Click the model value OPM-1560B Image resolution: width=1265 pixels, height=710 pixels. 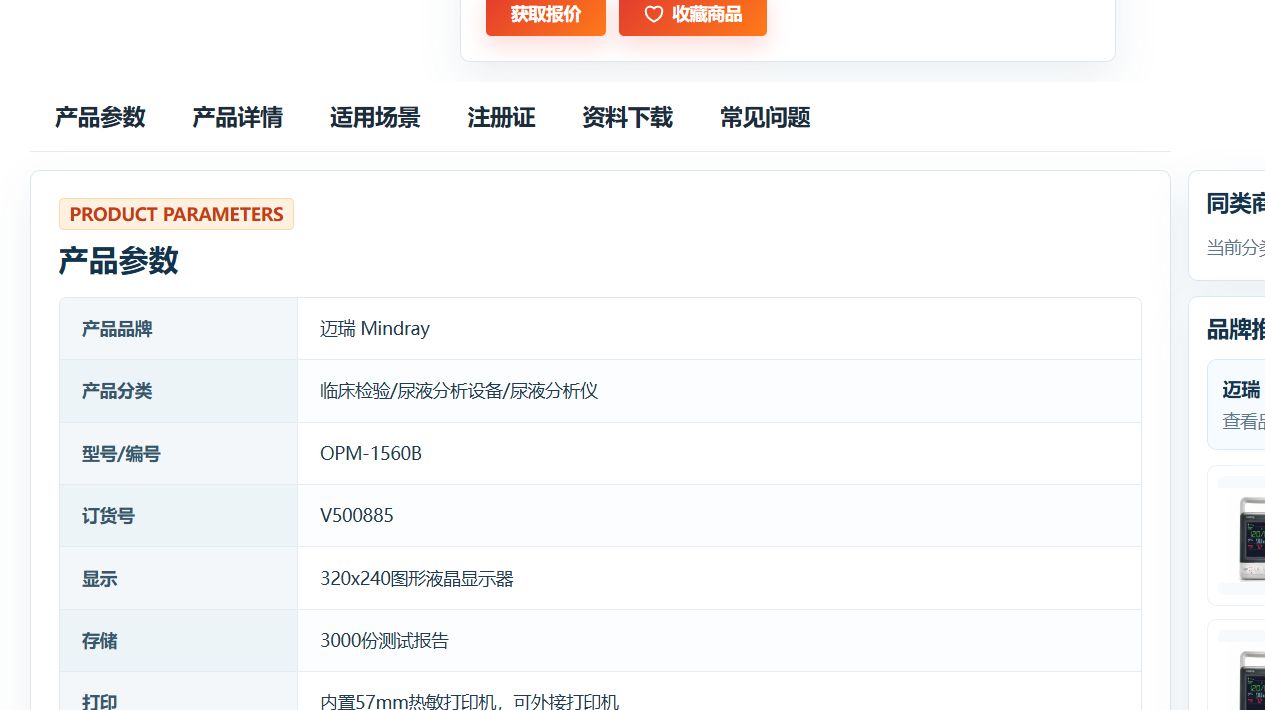(x=371, y=454)
